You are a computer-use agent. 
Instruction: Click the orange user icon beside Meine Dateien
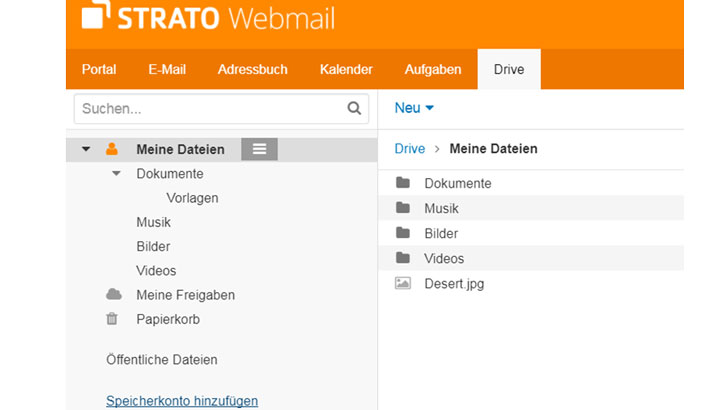[112, 149]
